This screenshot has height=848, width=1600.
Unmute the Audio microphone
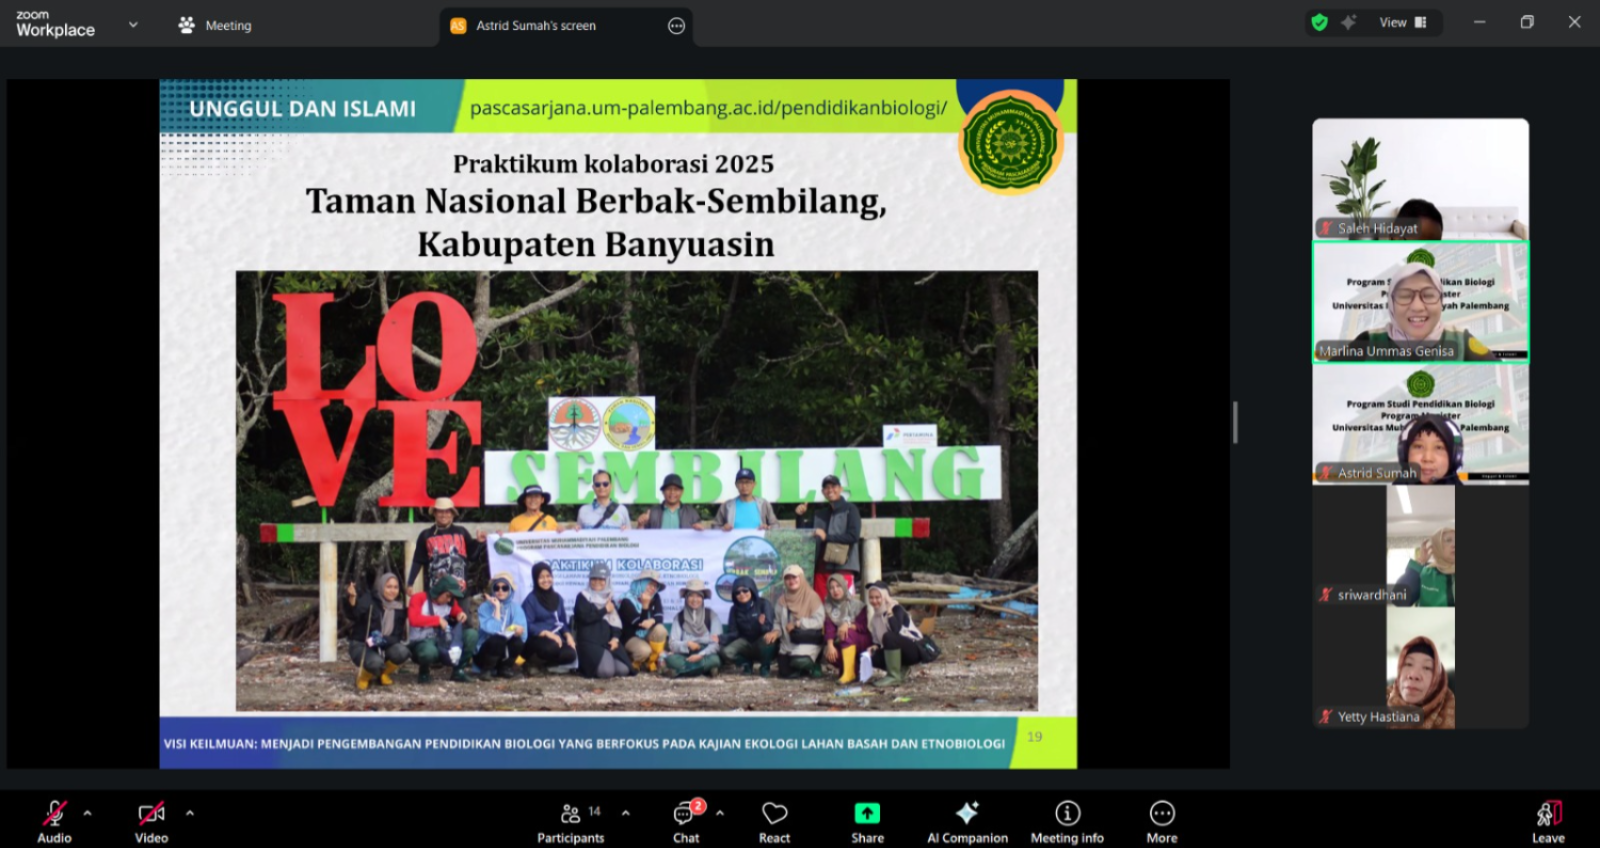point(54,821)
